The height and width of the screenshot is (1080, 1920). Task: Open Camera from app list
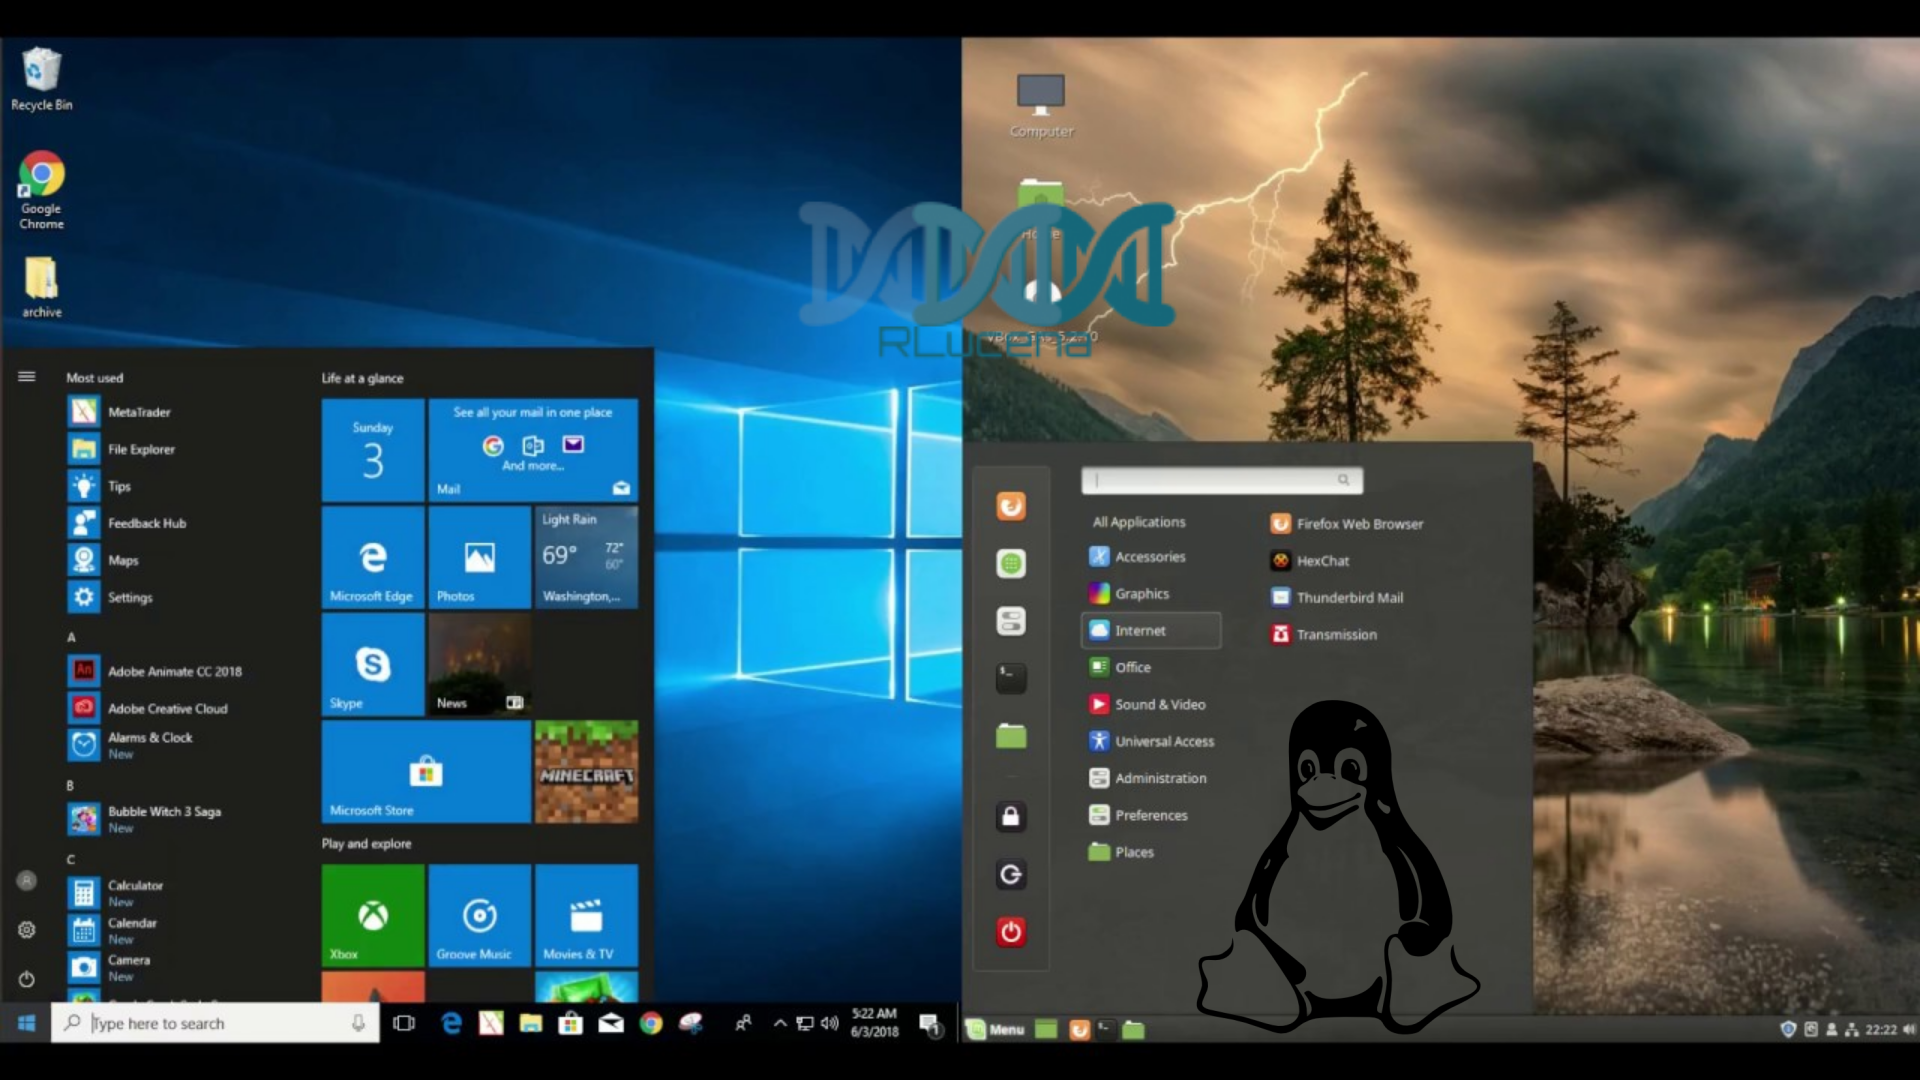pyautogui.click(x=110, y=967)
